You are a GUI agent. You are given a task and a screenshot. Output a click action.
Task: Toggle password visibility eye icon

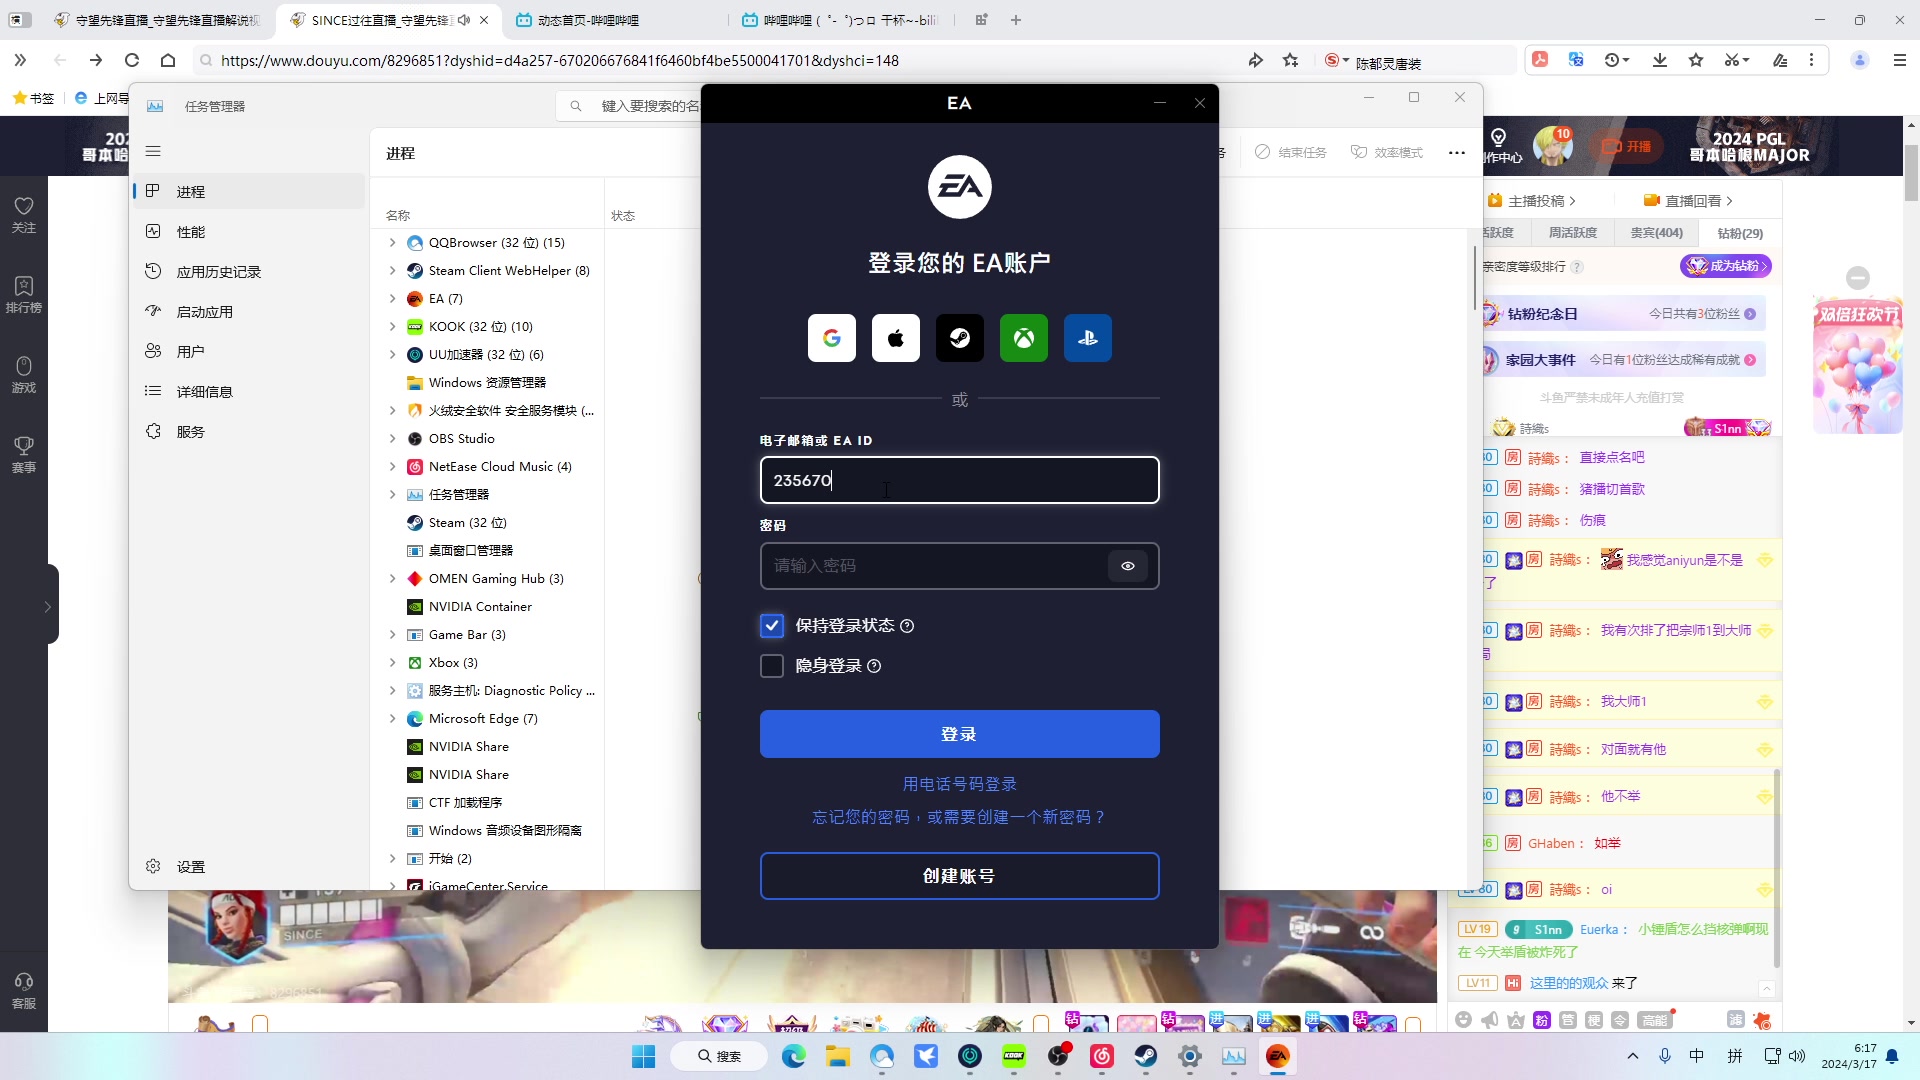tap(1127, 566)
